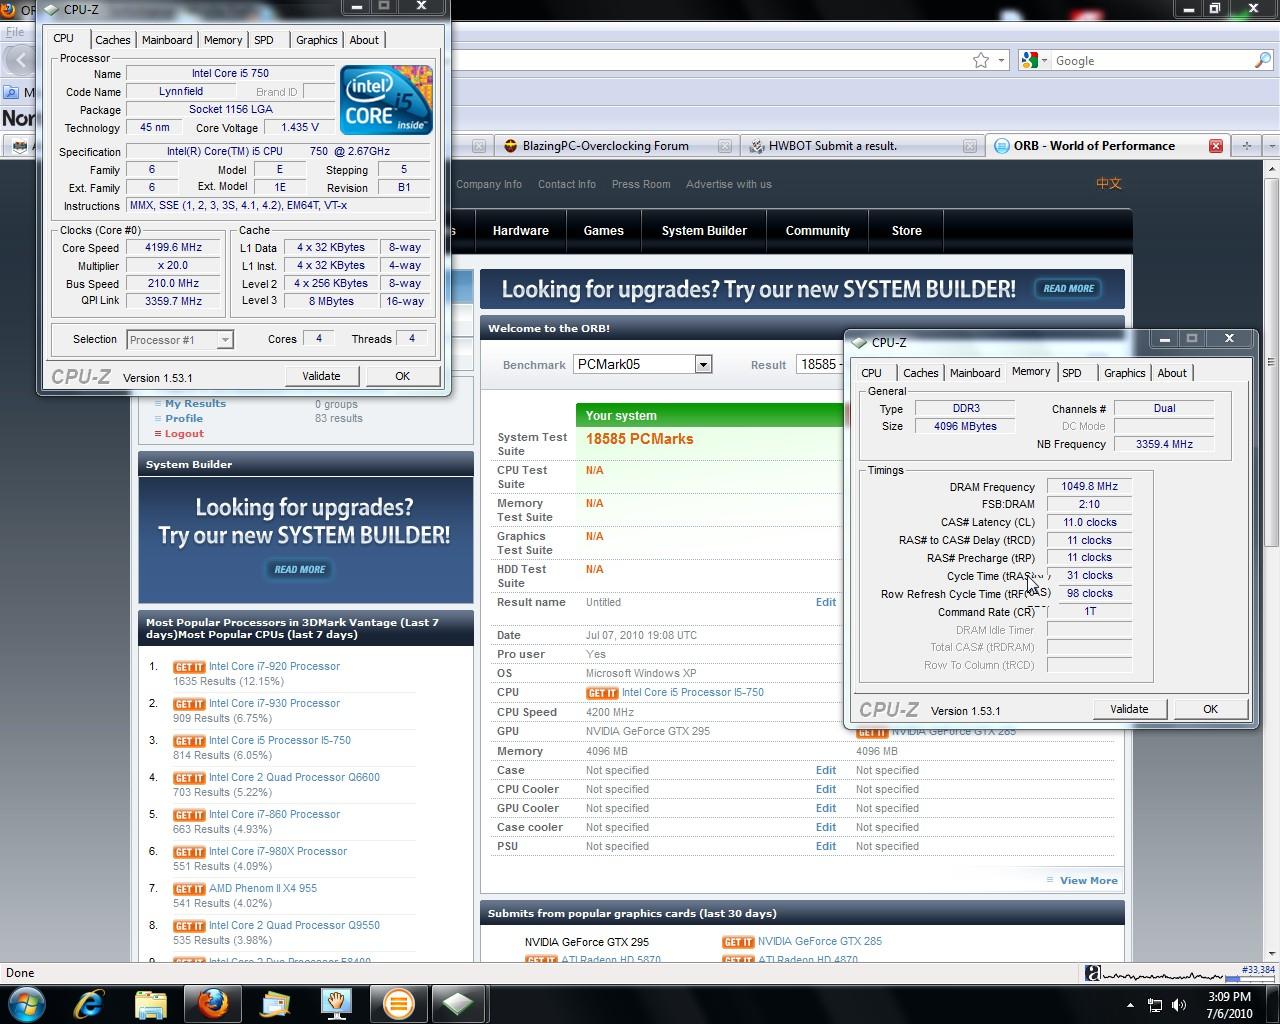This screenshot has width=1280, height=1024.
Task: Open the Hardware navigation menu item
Action: [x=520, y=231]
